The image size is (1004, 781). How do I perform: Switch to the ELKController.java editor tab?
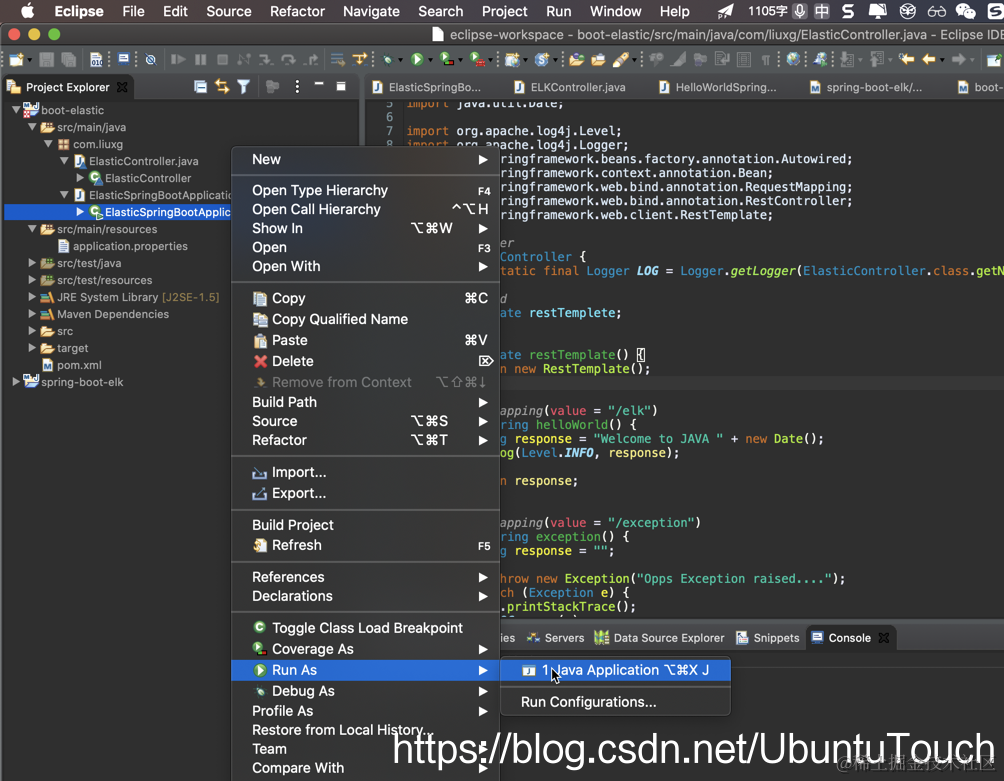point(577,87)
